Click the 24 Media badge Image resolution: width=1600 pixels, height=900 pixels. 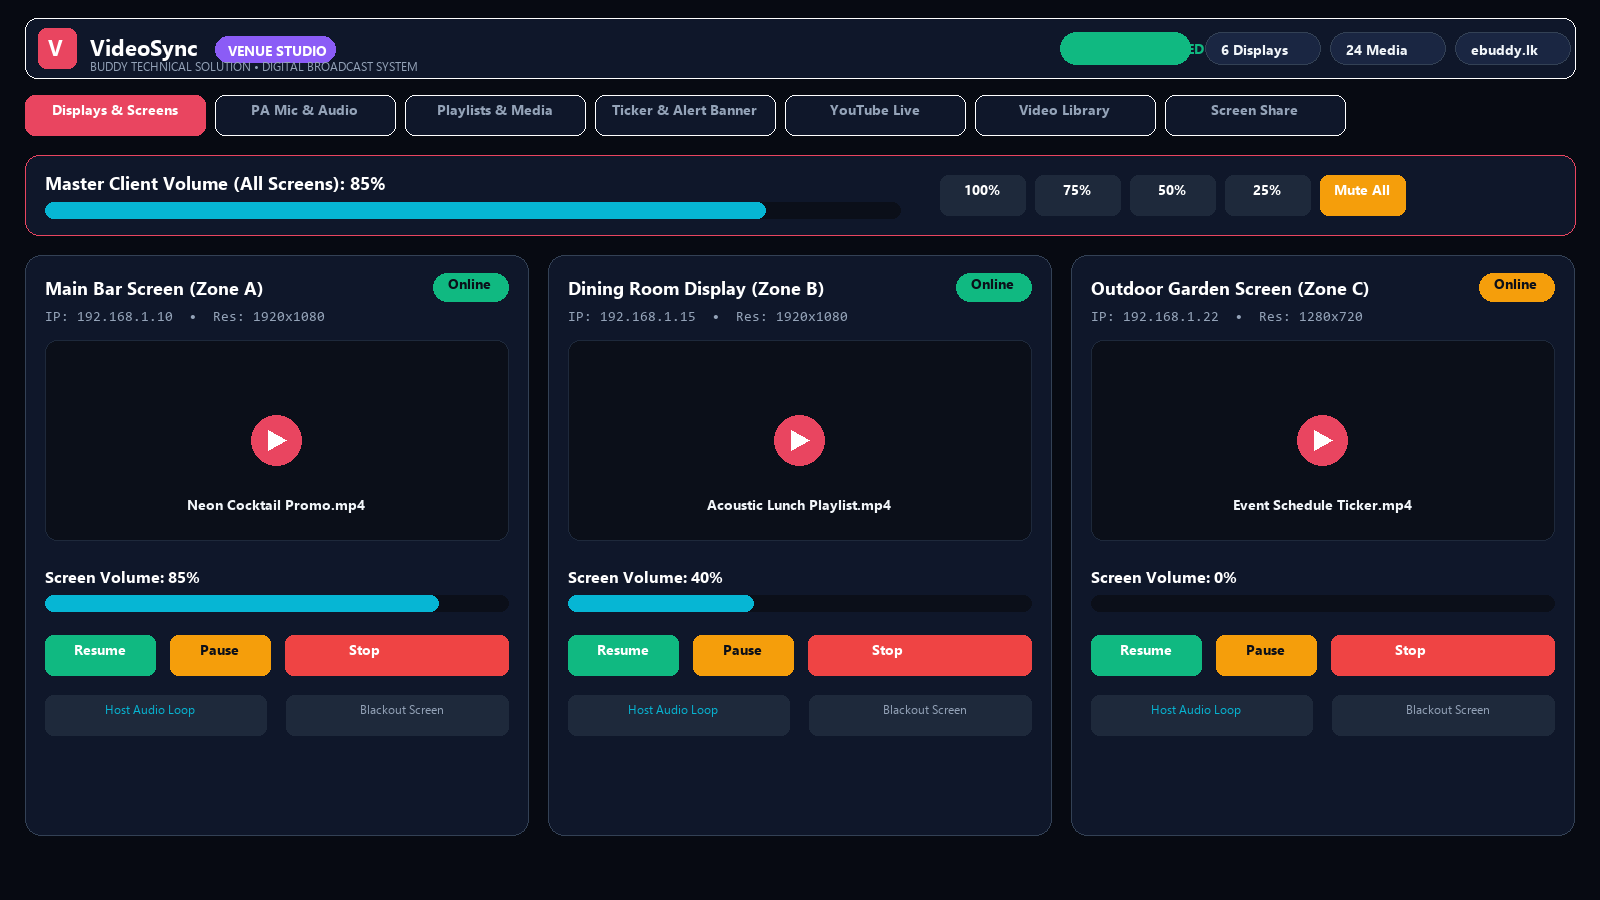pyautogui.click(x=1388, y=49)
